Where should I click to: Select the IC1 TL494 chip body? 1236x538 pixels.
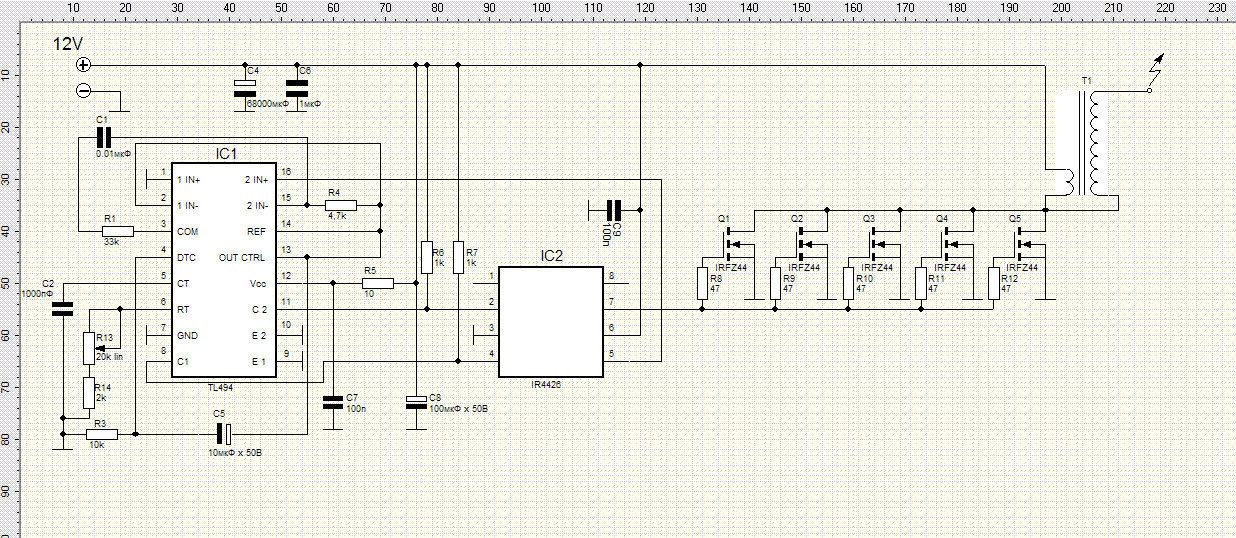tap(224, 270)
